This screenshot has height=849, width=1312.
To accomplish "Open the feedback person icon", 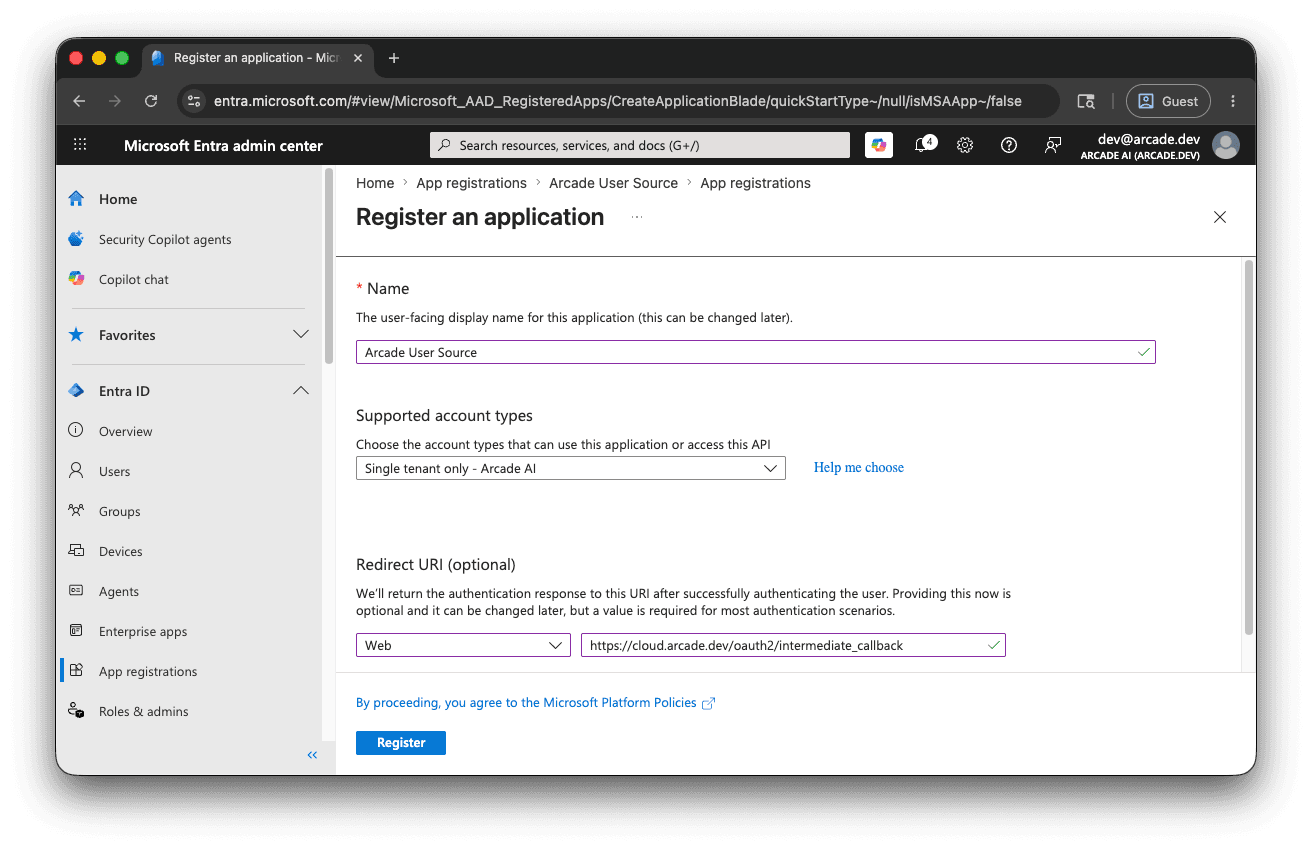I will [1053, 145].
